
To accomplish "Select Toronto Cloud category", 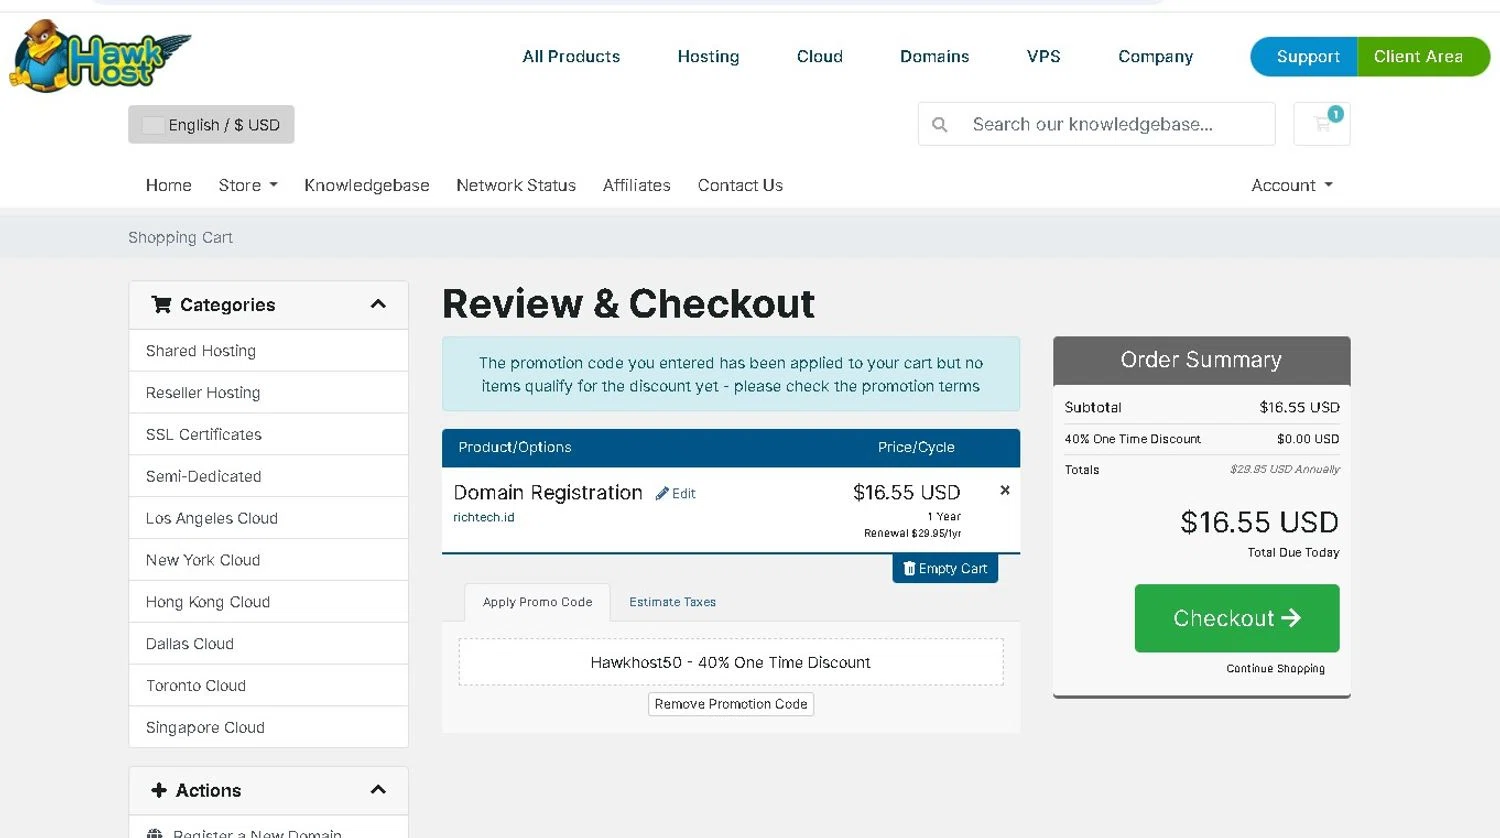I will [x=268, y=686].
